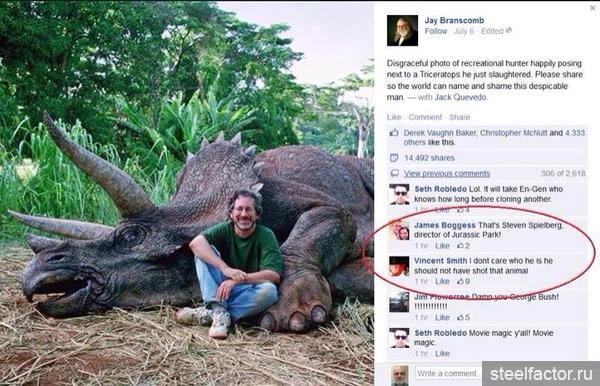Viewport: 600px width, 386px height.
Task: Open Jay Branscomb's name link
Action: pos(454,20)
